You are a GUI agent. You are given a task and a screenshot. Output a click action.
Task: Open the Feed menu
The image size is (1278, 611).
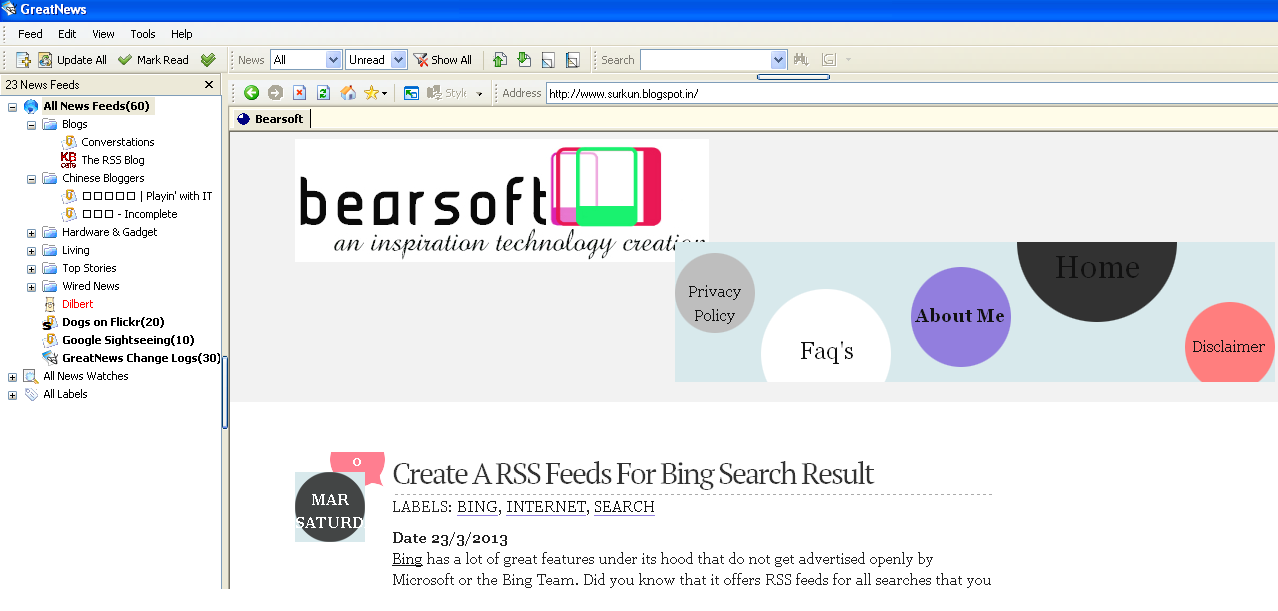coord(30,34)
